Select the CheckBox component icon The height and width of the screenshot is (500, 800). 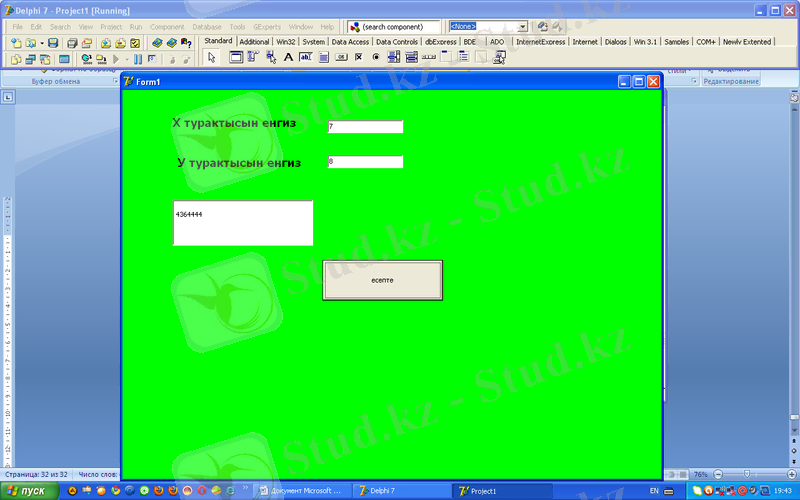(x=359, y=57)
